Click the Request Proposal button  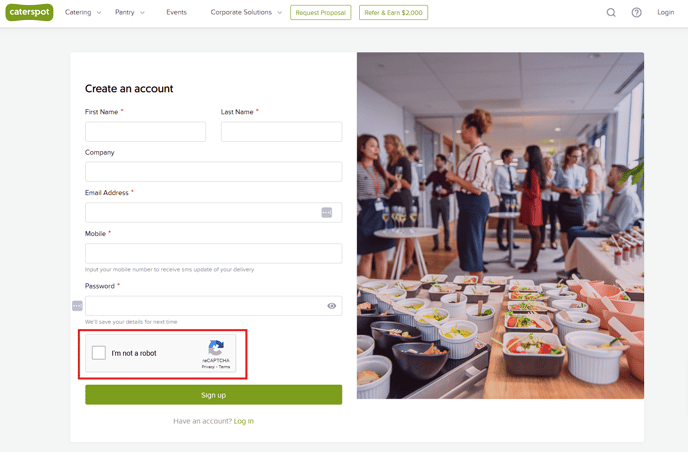pyautogui.click(x=321, y=12)
